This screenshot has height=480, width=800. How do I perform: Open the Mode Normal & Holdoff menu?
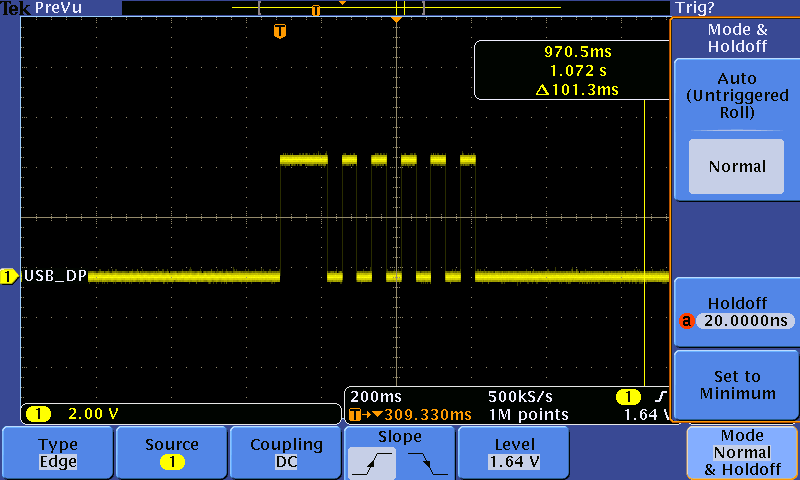point(742,452)
